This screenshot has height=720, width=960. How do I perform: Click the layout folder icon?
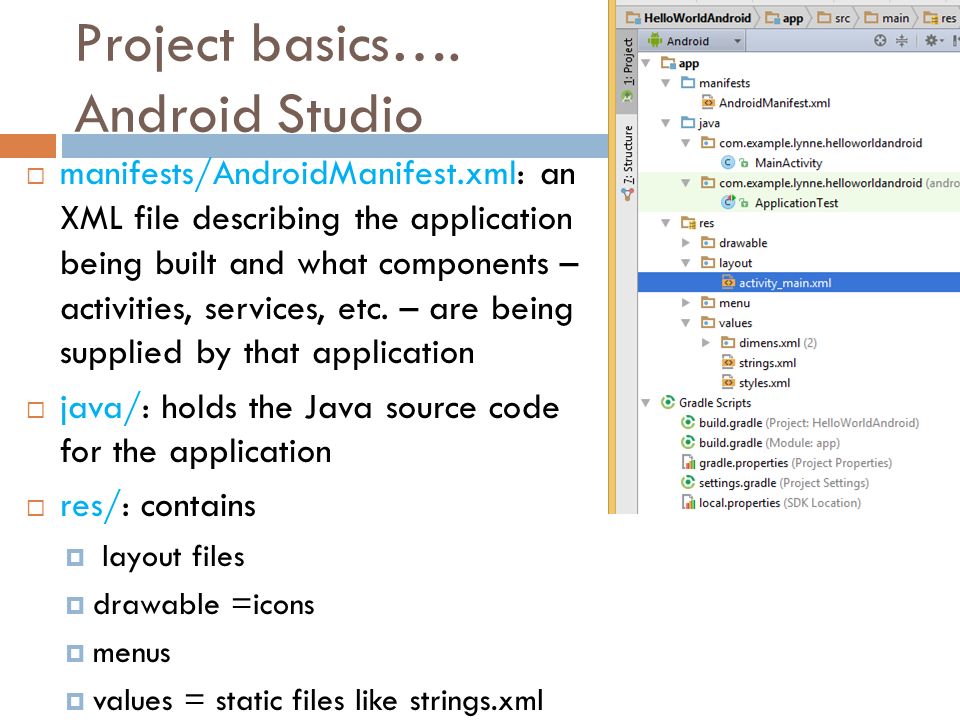(708, 263)
